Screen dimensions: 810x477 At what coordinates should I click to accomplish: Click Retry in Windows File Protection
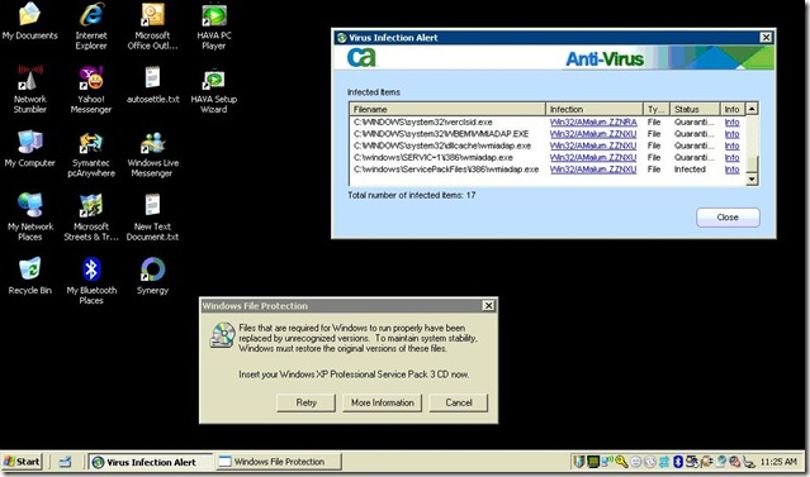tap(306, 403)
